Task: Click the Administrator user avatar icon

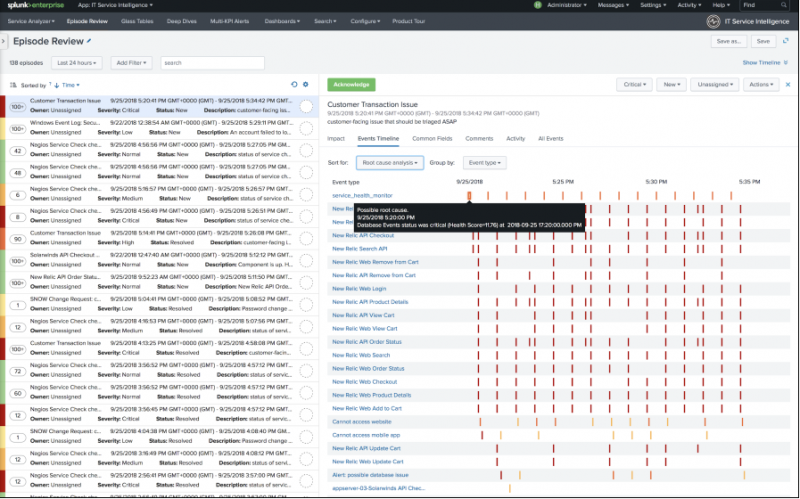Action: point(537,5)
